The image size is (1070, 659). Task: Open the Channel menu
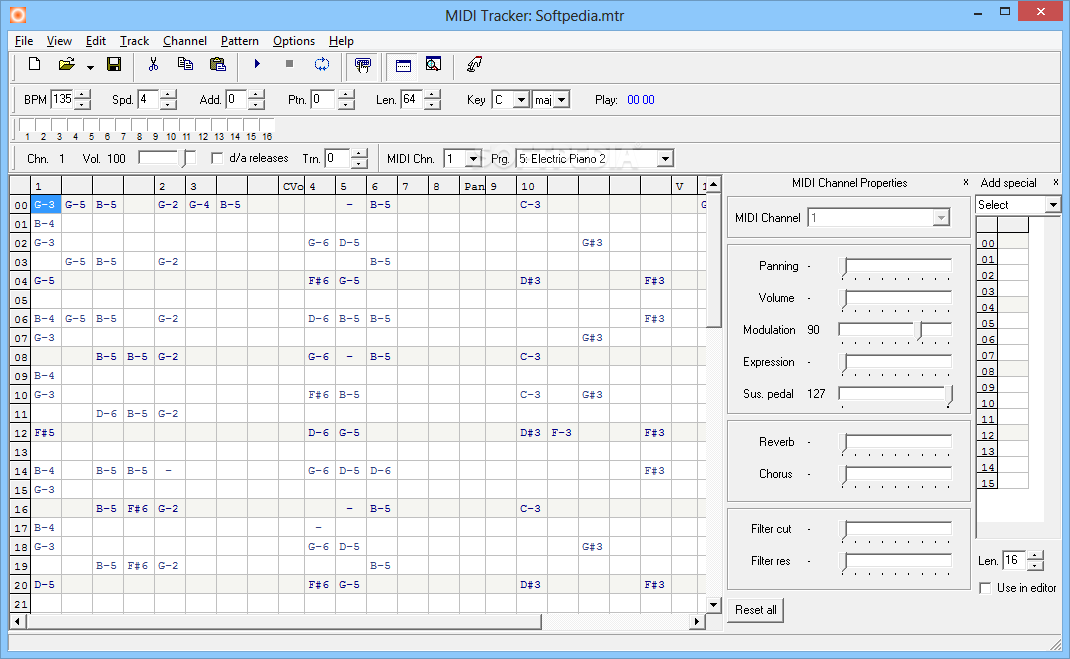click(184, 41)
